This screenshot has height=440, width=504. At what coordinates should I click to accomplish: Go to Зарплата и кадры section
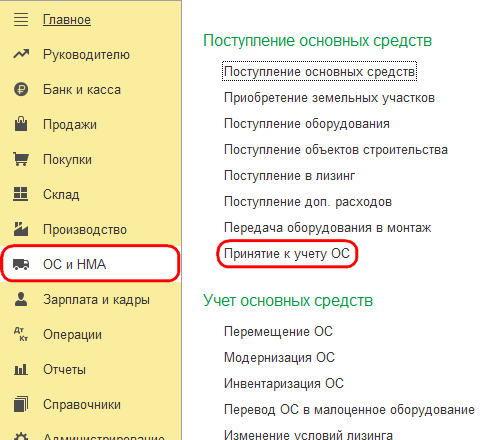[96, 300]
